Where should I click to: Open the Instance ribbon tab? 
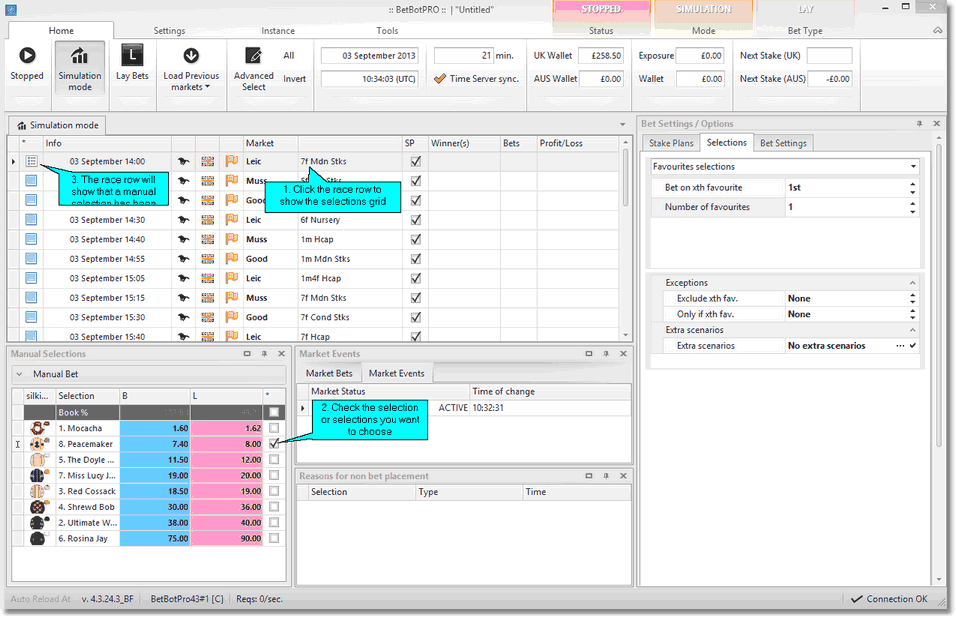[x=277, y=30]
